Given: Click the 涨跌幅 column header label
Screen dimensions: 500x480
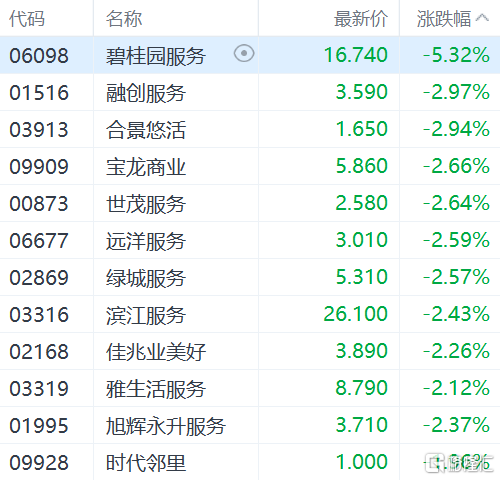Looking at the screenshot, I should coord(444,18).
